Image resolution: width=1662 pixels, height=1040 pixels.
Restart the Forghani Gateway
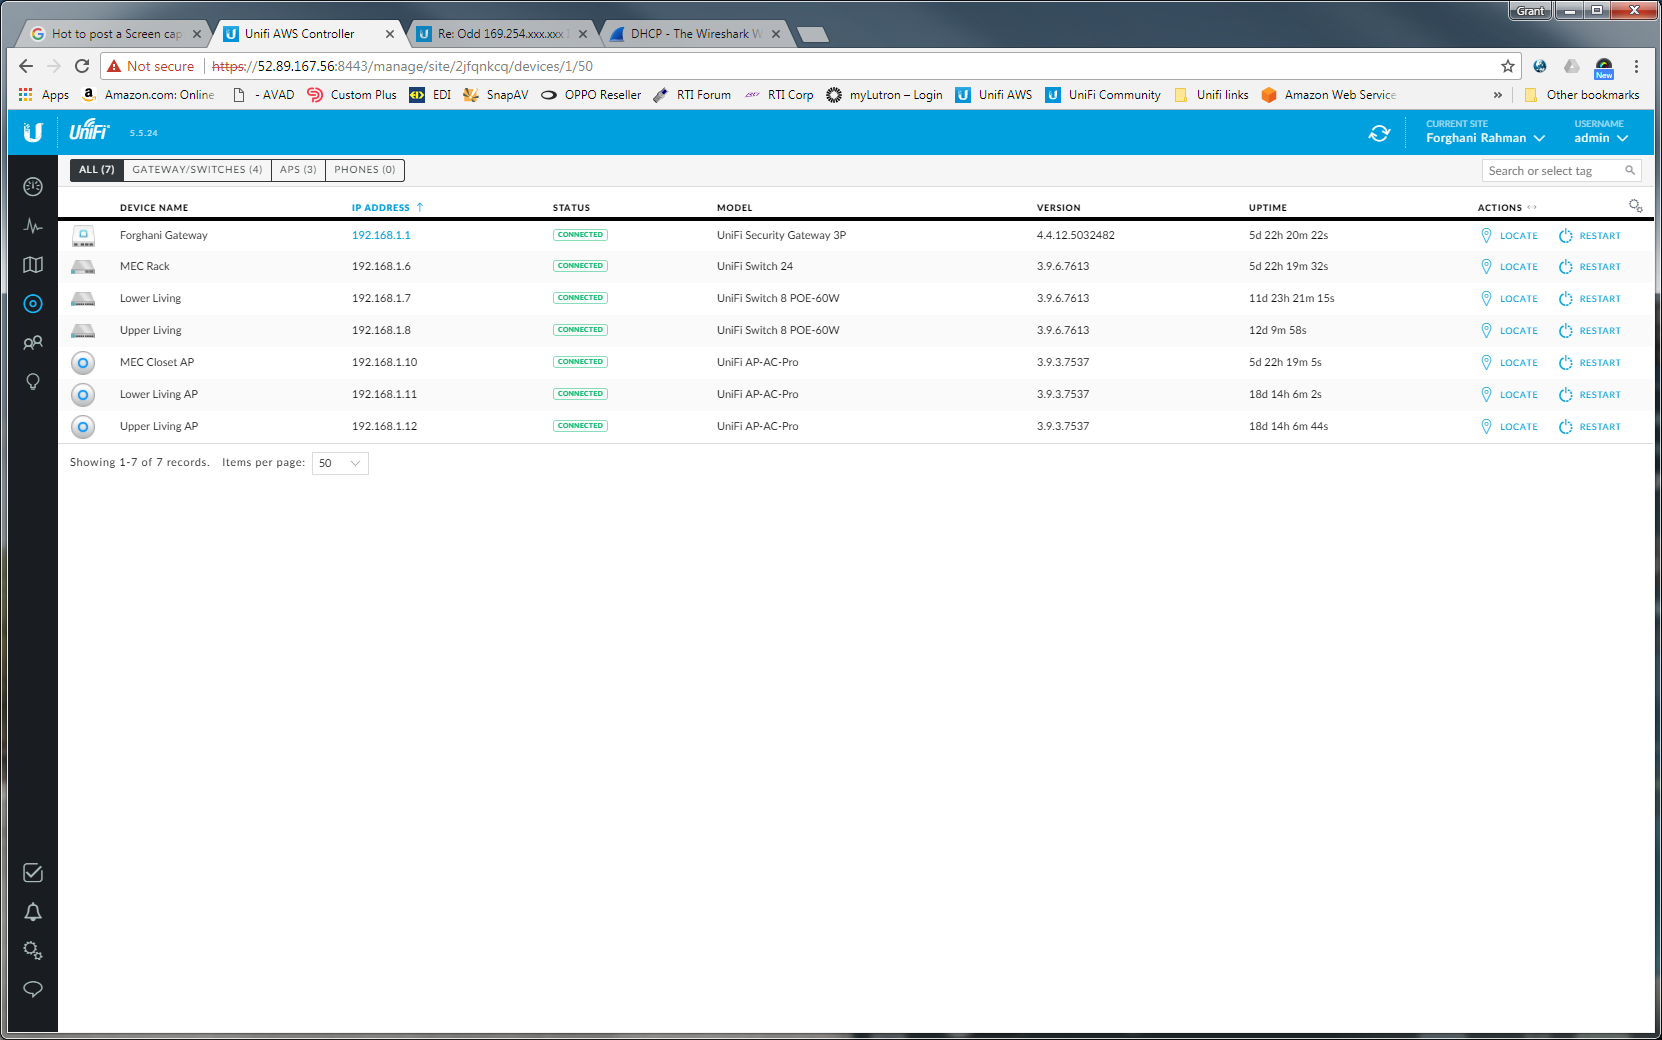tap(1590, 236)
